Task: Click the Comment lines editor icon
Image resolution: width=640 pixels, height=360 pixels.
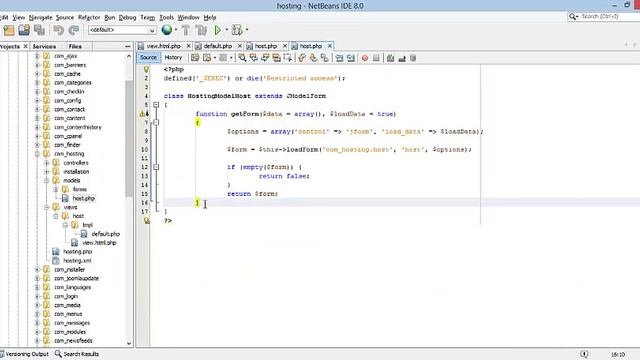Action: [x=391, y=58]
